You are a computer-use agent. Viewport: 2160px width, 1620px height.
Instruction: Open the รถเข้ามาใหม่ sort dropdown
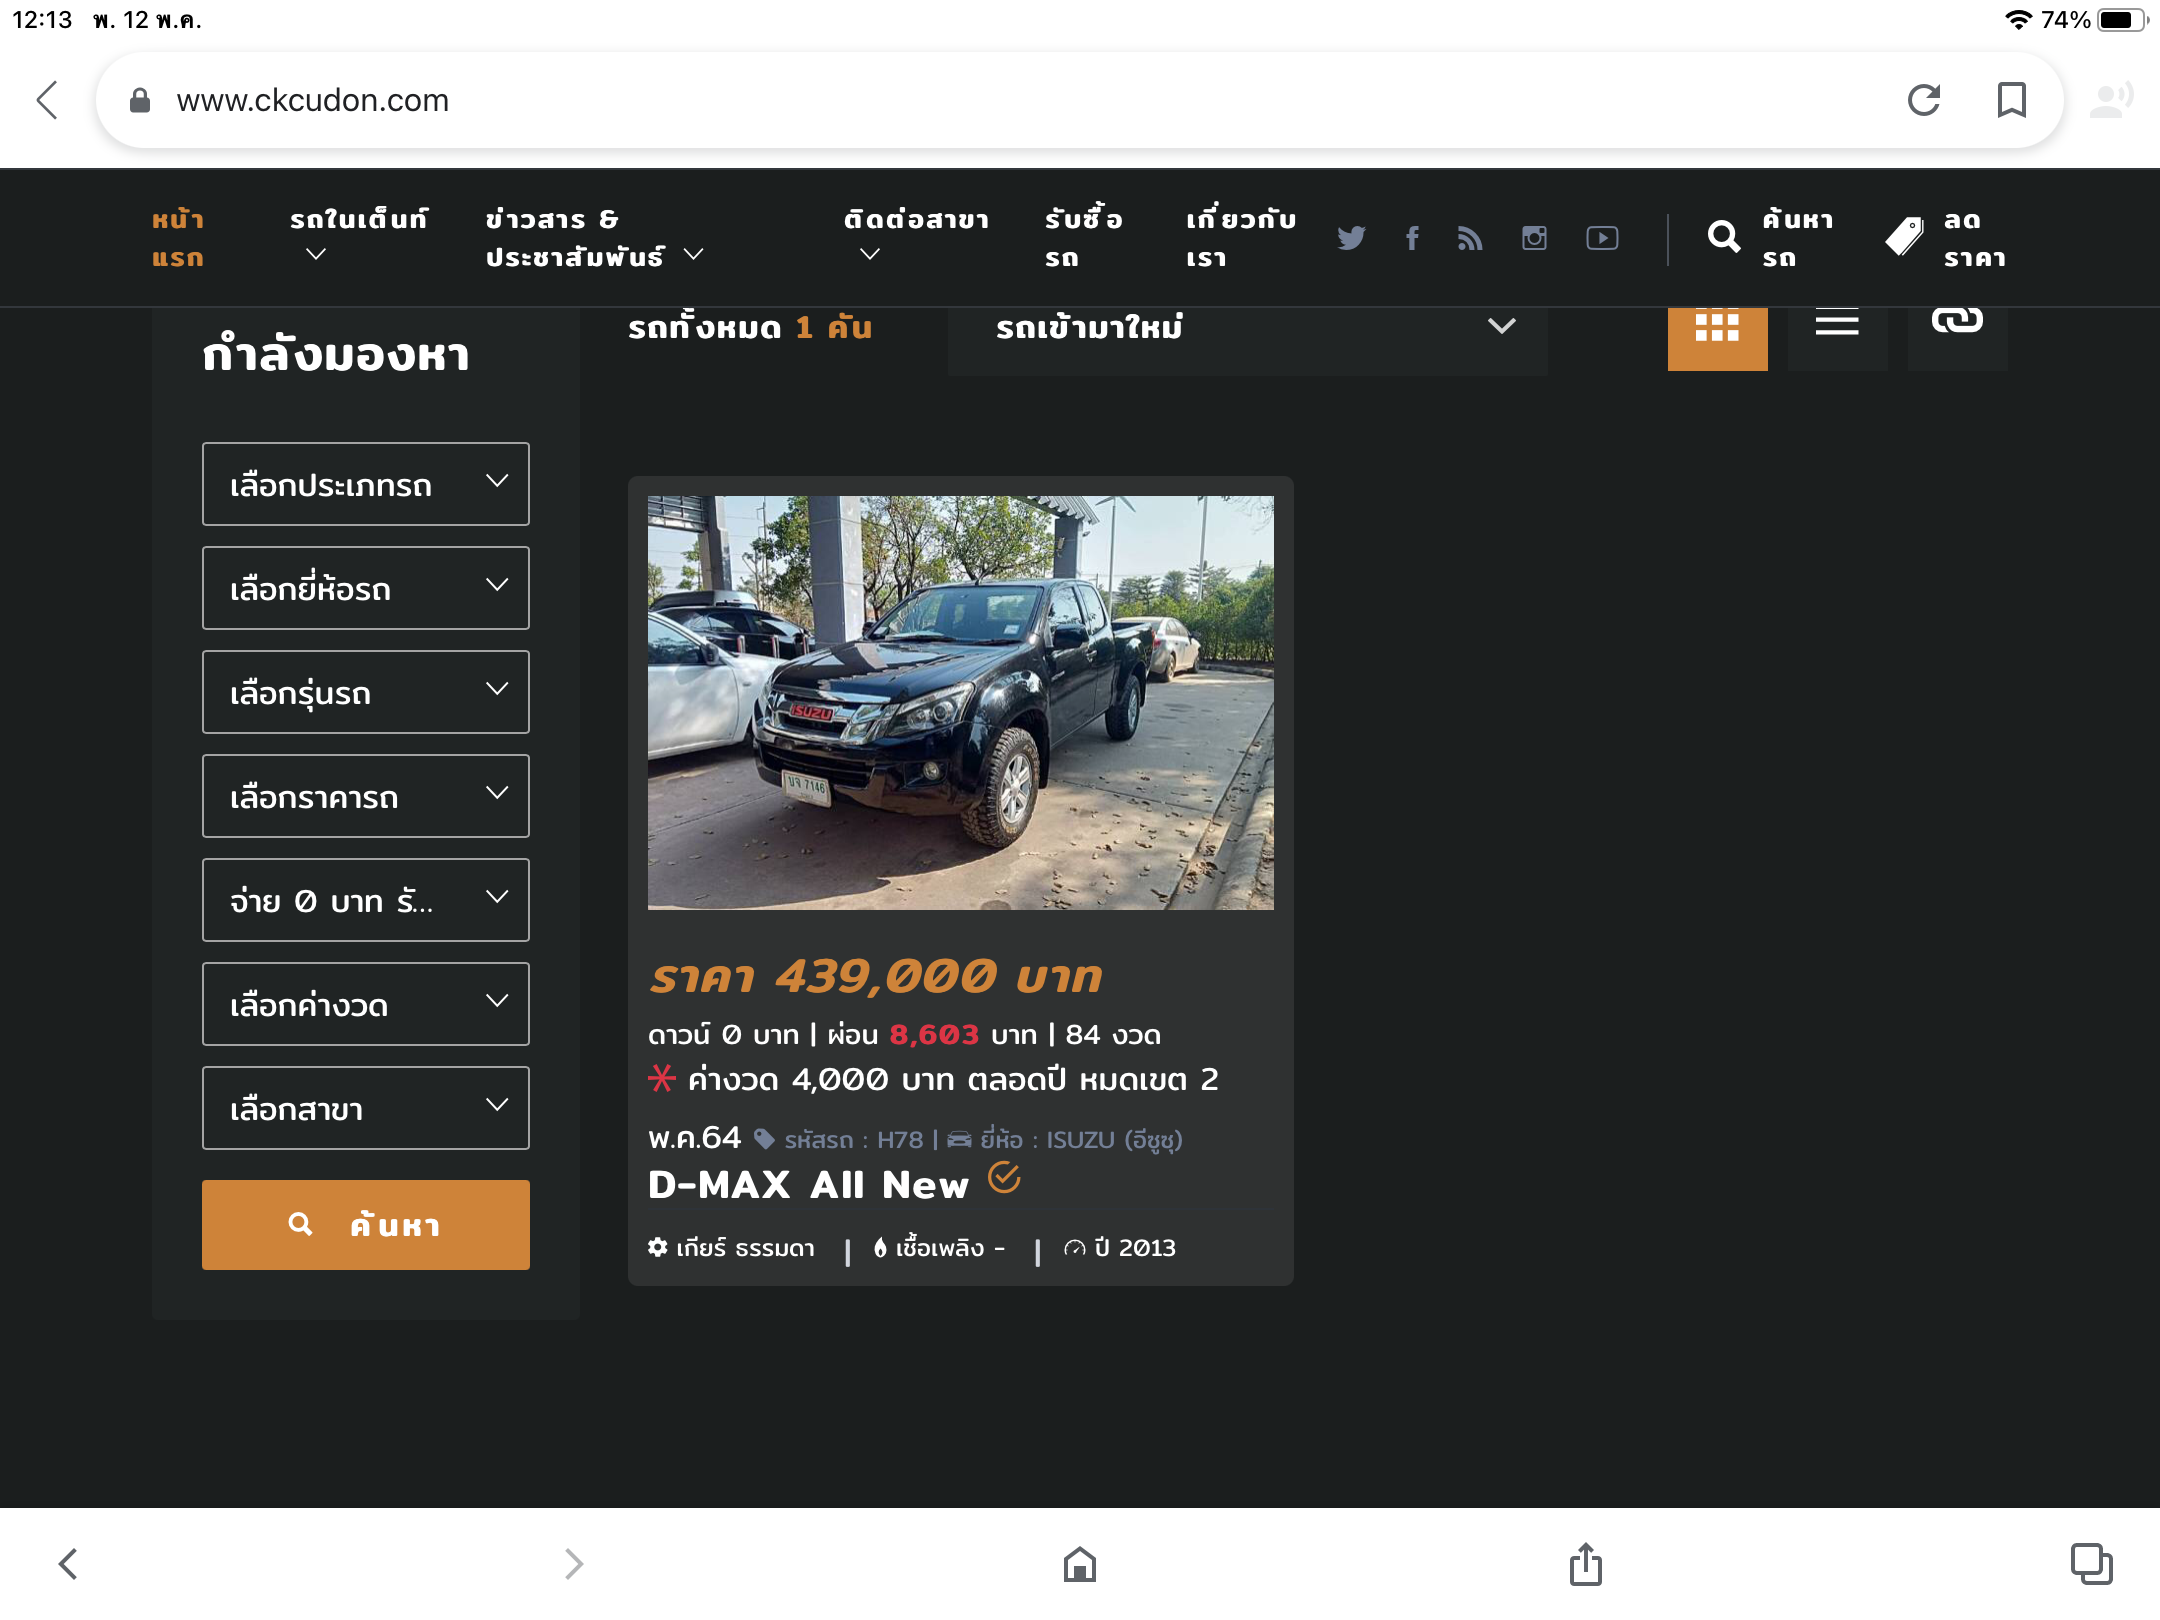click(x=1247, y=328)
